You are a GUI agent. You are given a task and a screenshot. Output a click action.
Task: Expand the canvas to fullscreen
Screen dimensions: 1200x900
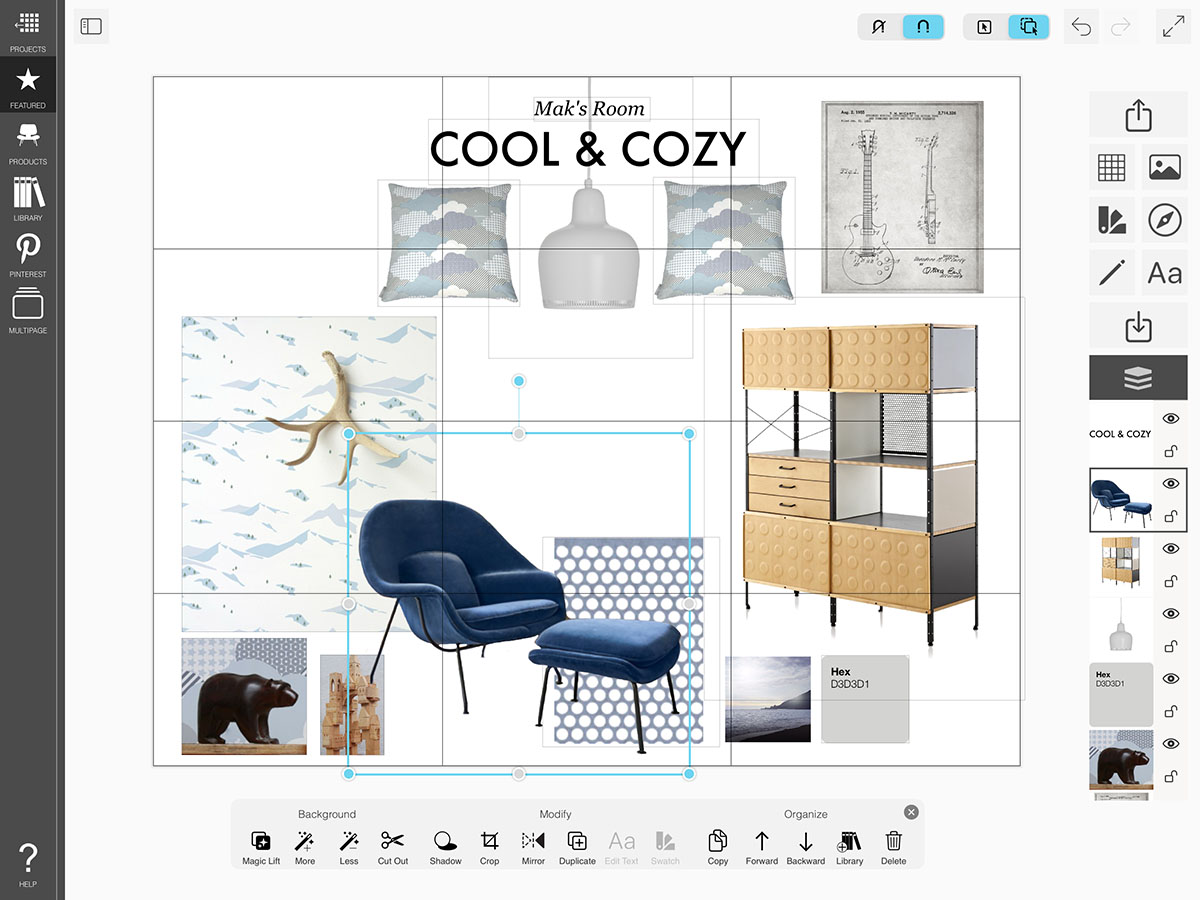pyautogui.click(x=1173, y=27)
